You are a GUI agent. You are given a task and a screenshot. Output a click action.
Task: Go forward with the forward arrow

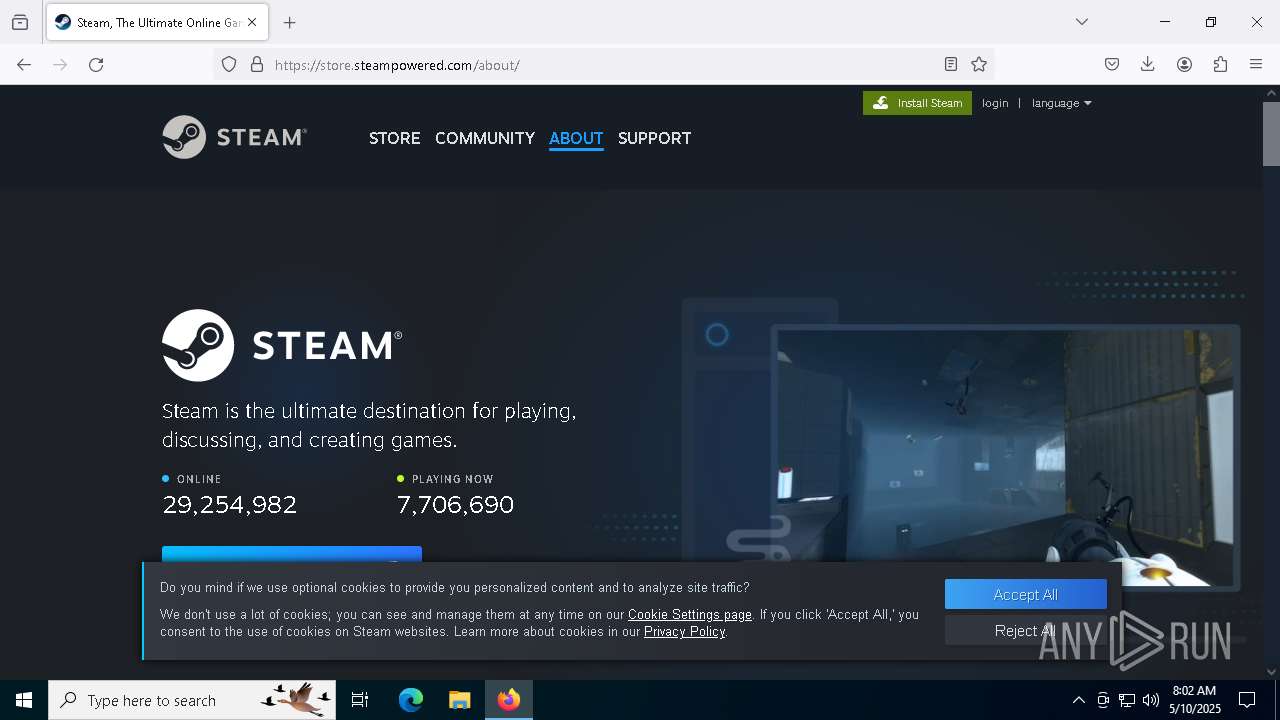pos(60,64)
